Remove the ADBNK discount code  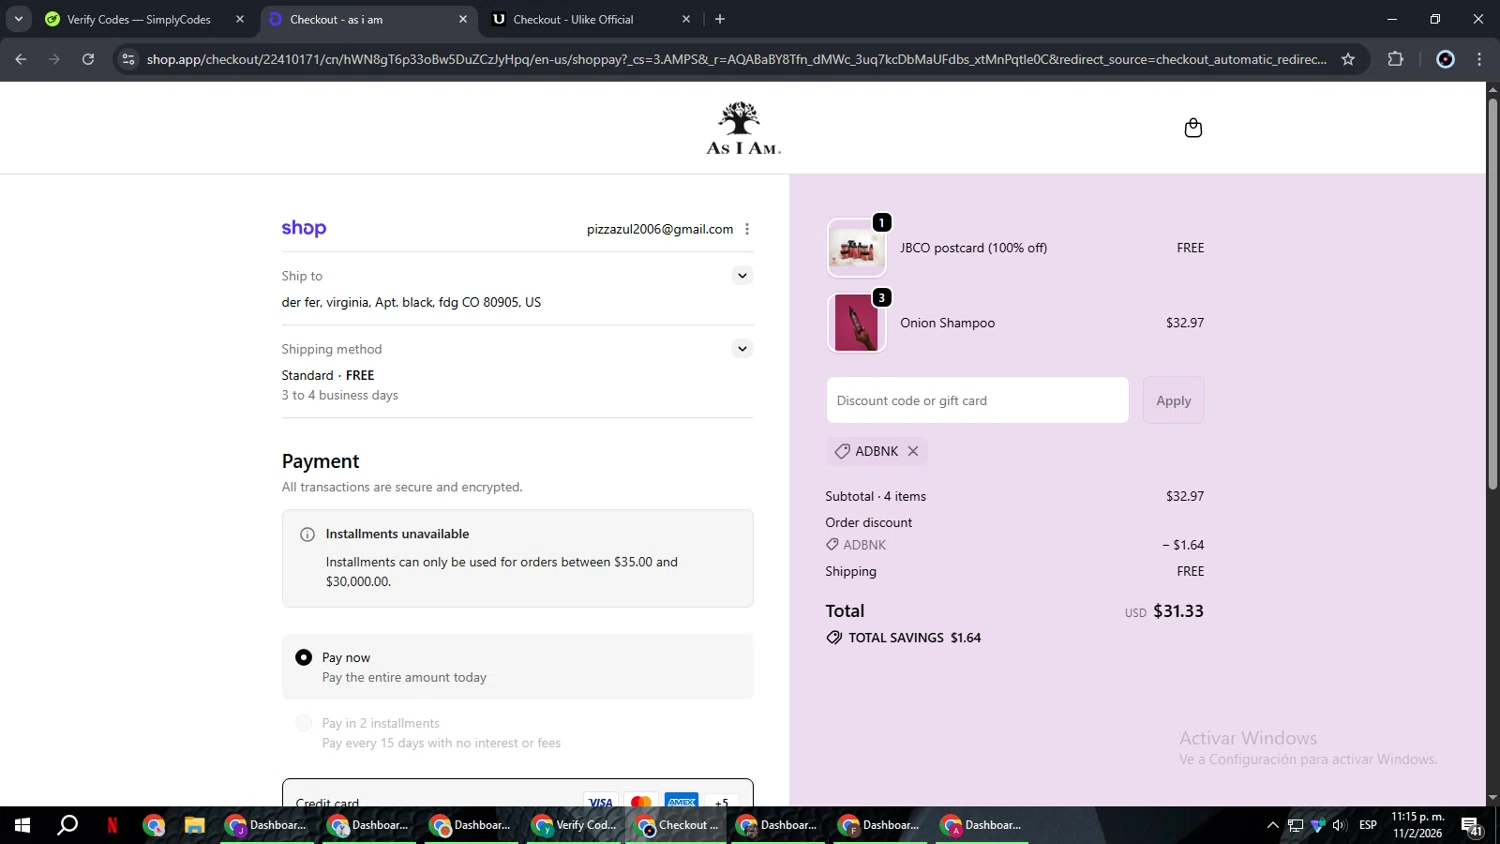pos(913,451)
